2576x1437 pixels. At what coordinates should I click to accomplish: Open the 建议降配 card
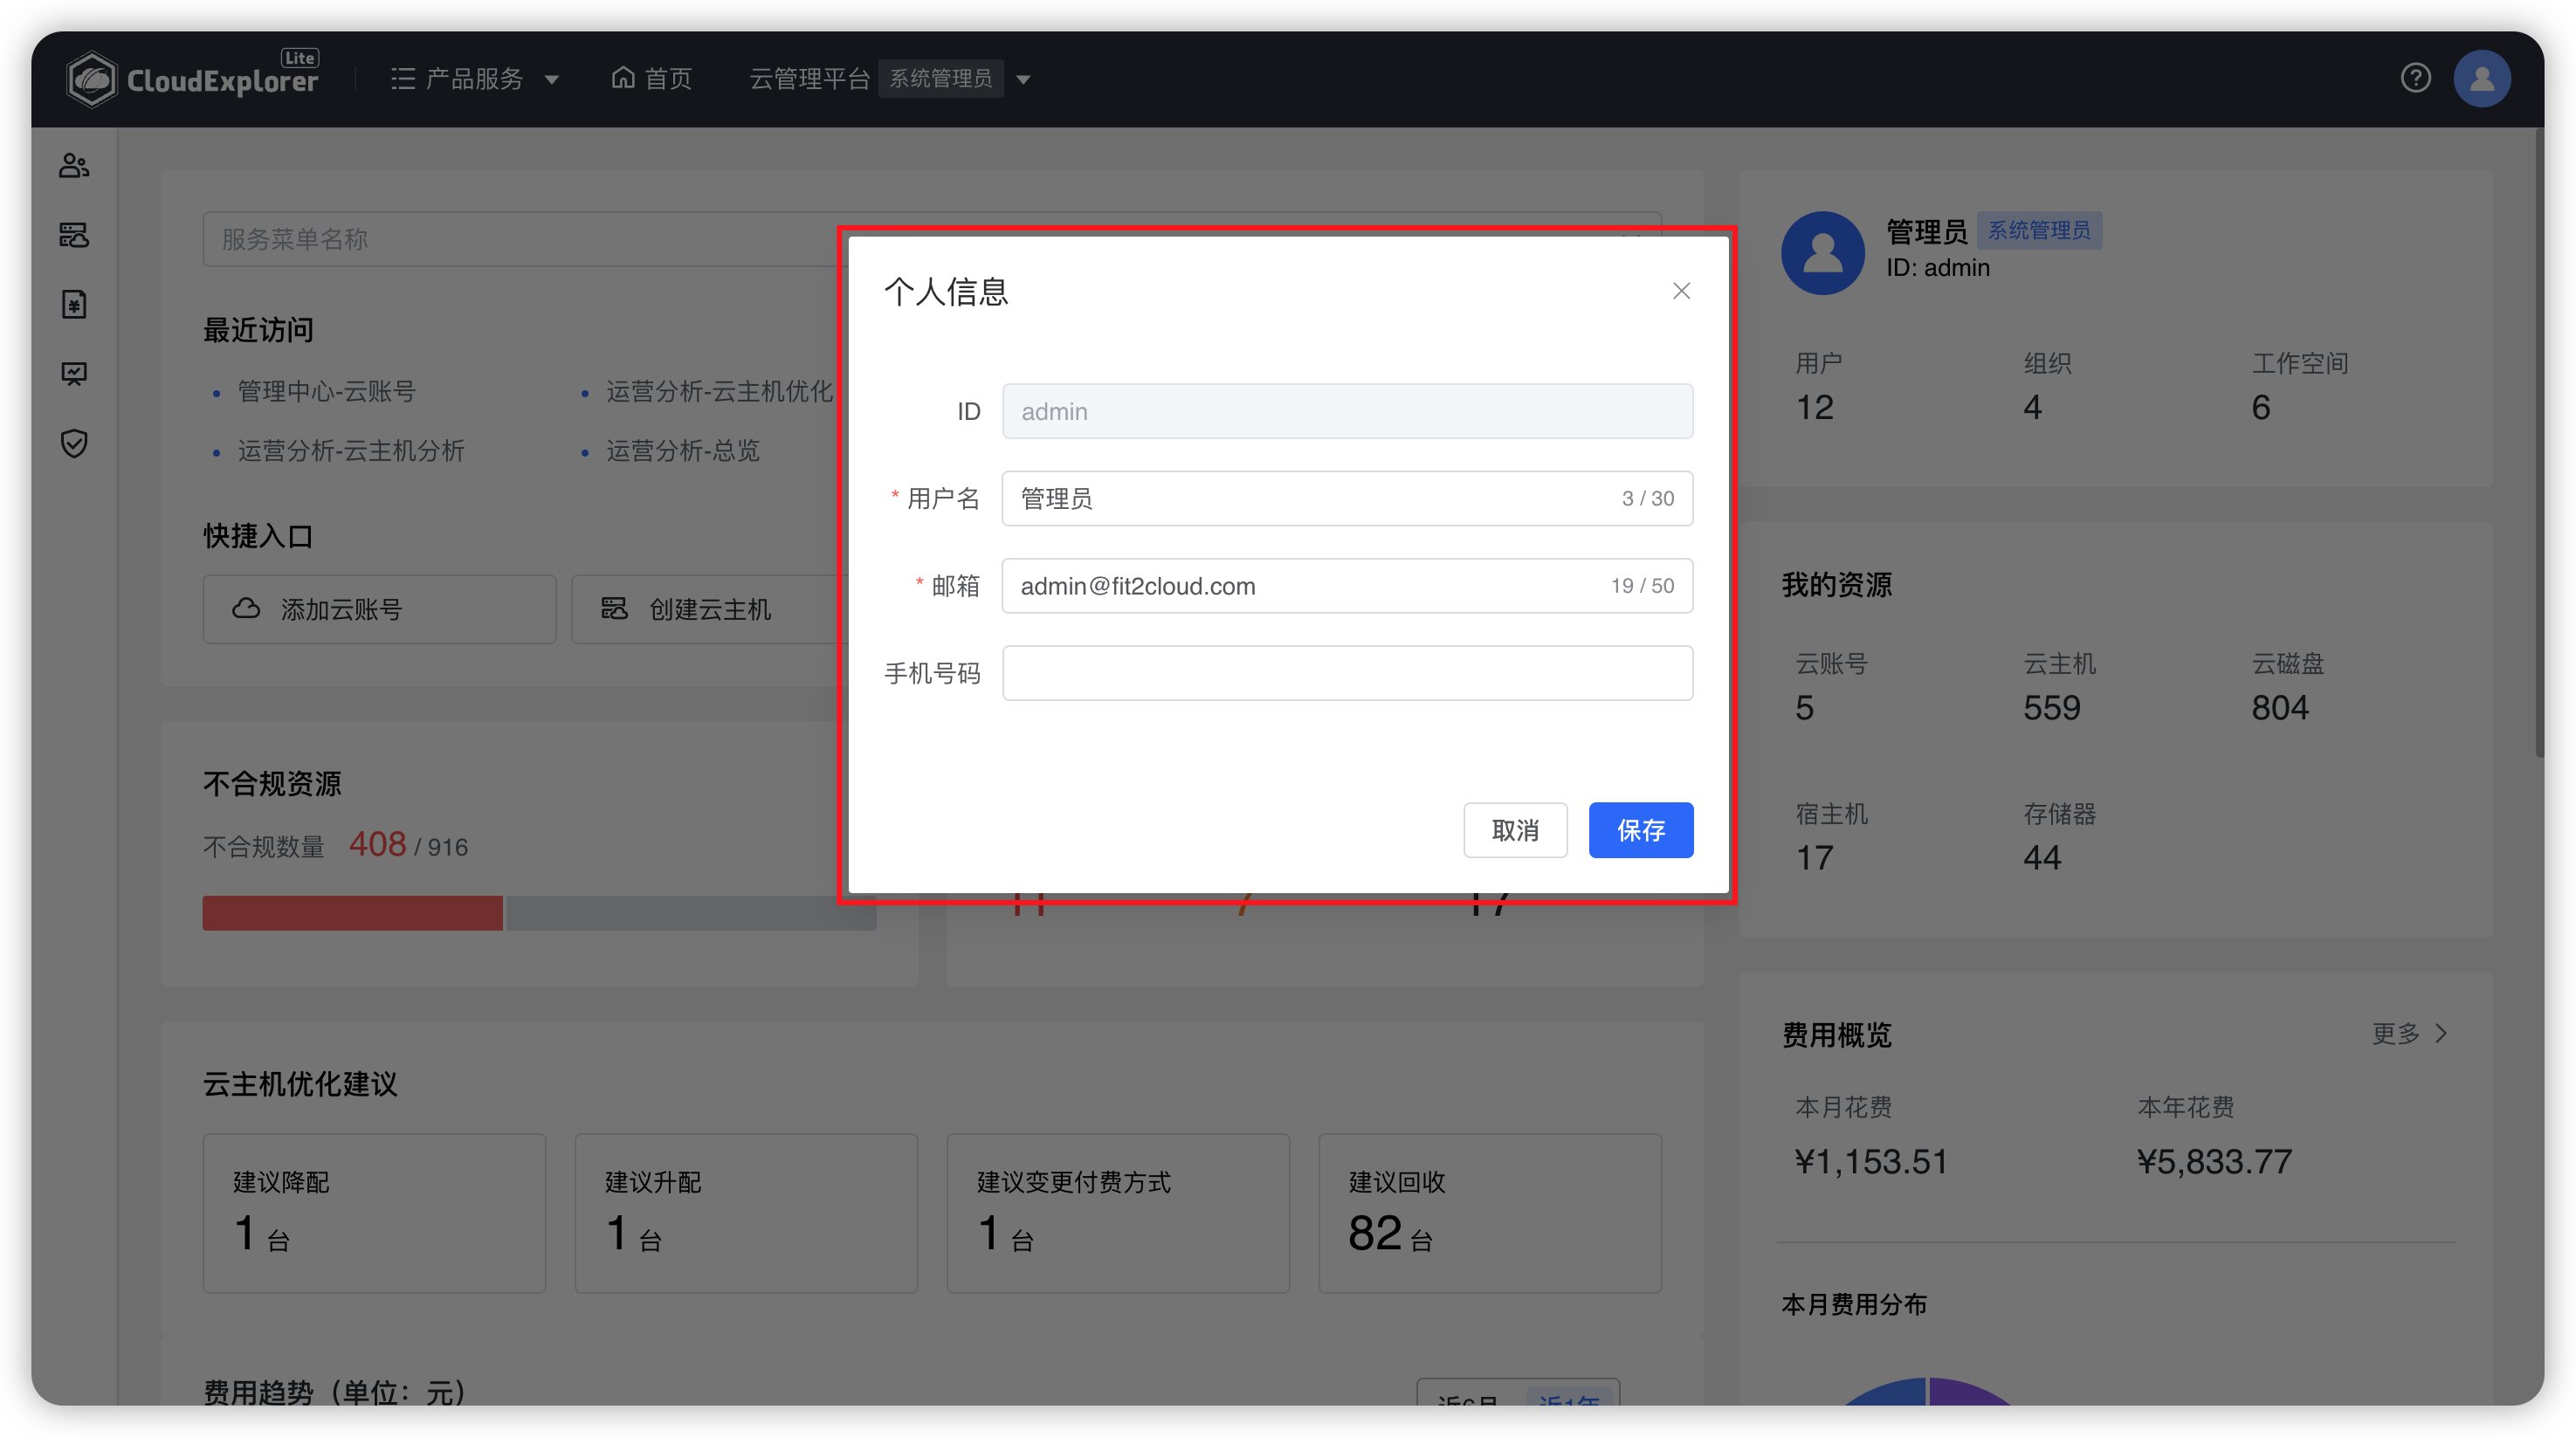pos(374,1213)
